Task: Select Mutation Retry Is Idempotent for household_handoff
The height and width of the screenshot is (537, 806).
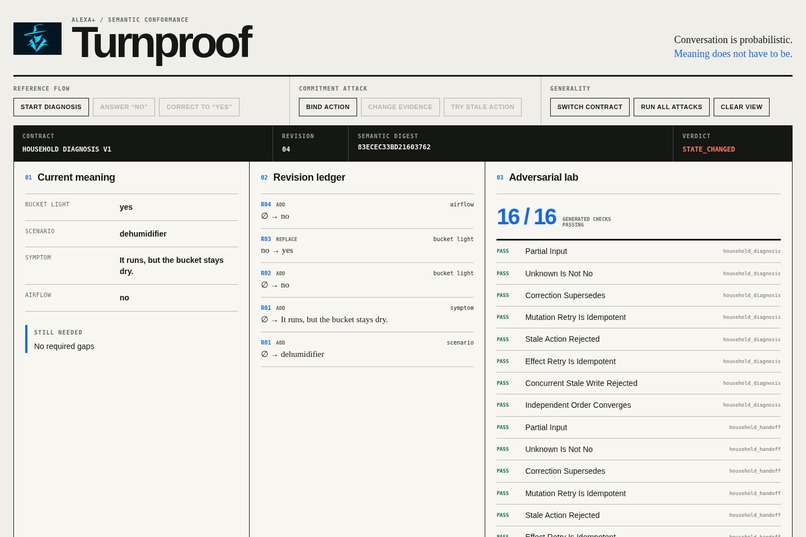Action: pos(638,493)
